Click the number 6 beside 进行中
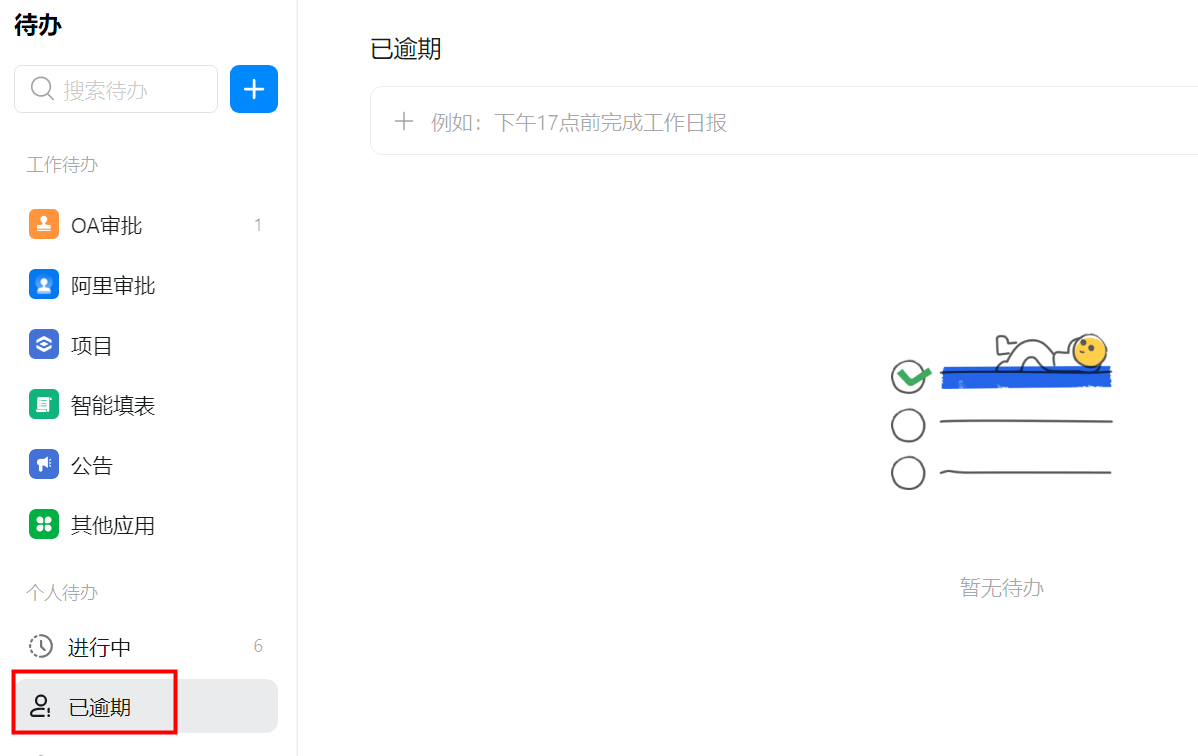The width and height of the screenshot is (1198, 756). tap(258, 647)
